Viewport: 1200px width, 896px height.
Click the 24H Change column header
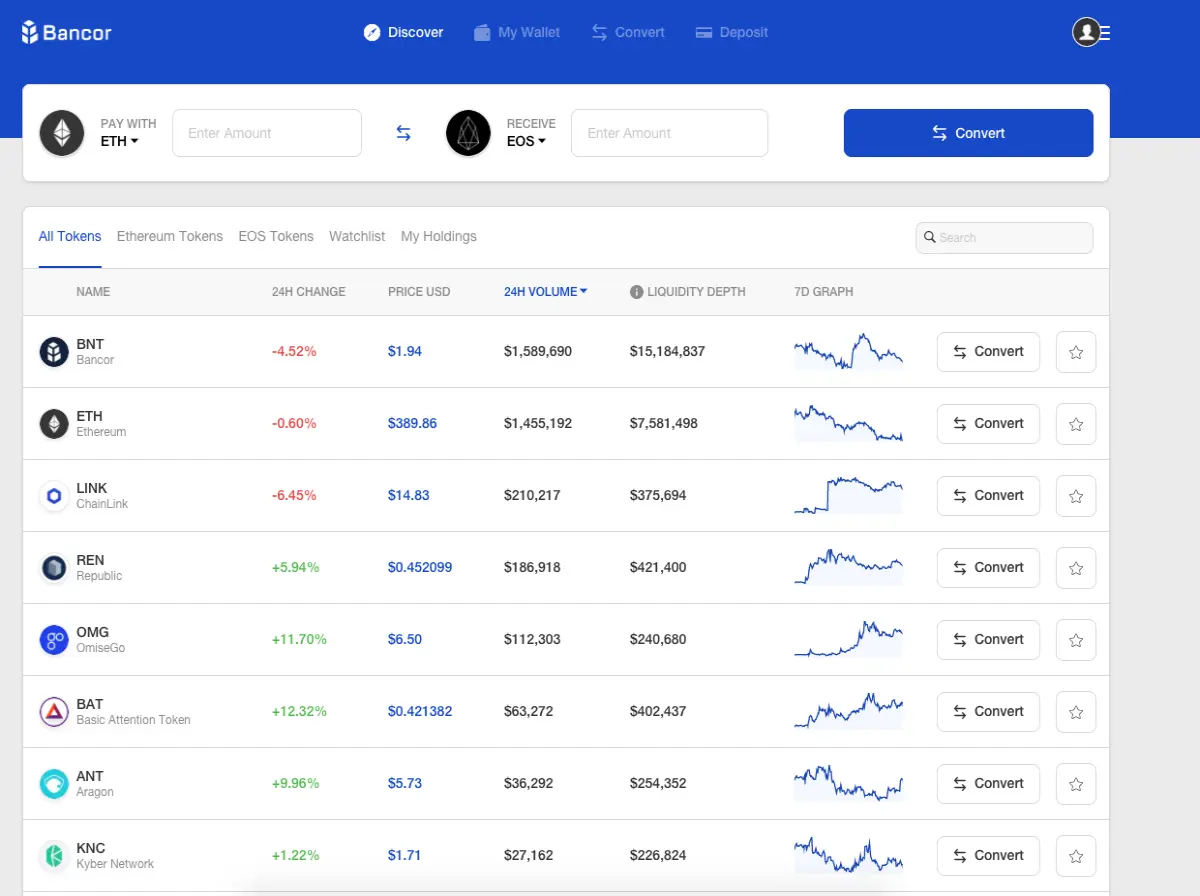point(308,292)
